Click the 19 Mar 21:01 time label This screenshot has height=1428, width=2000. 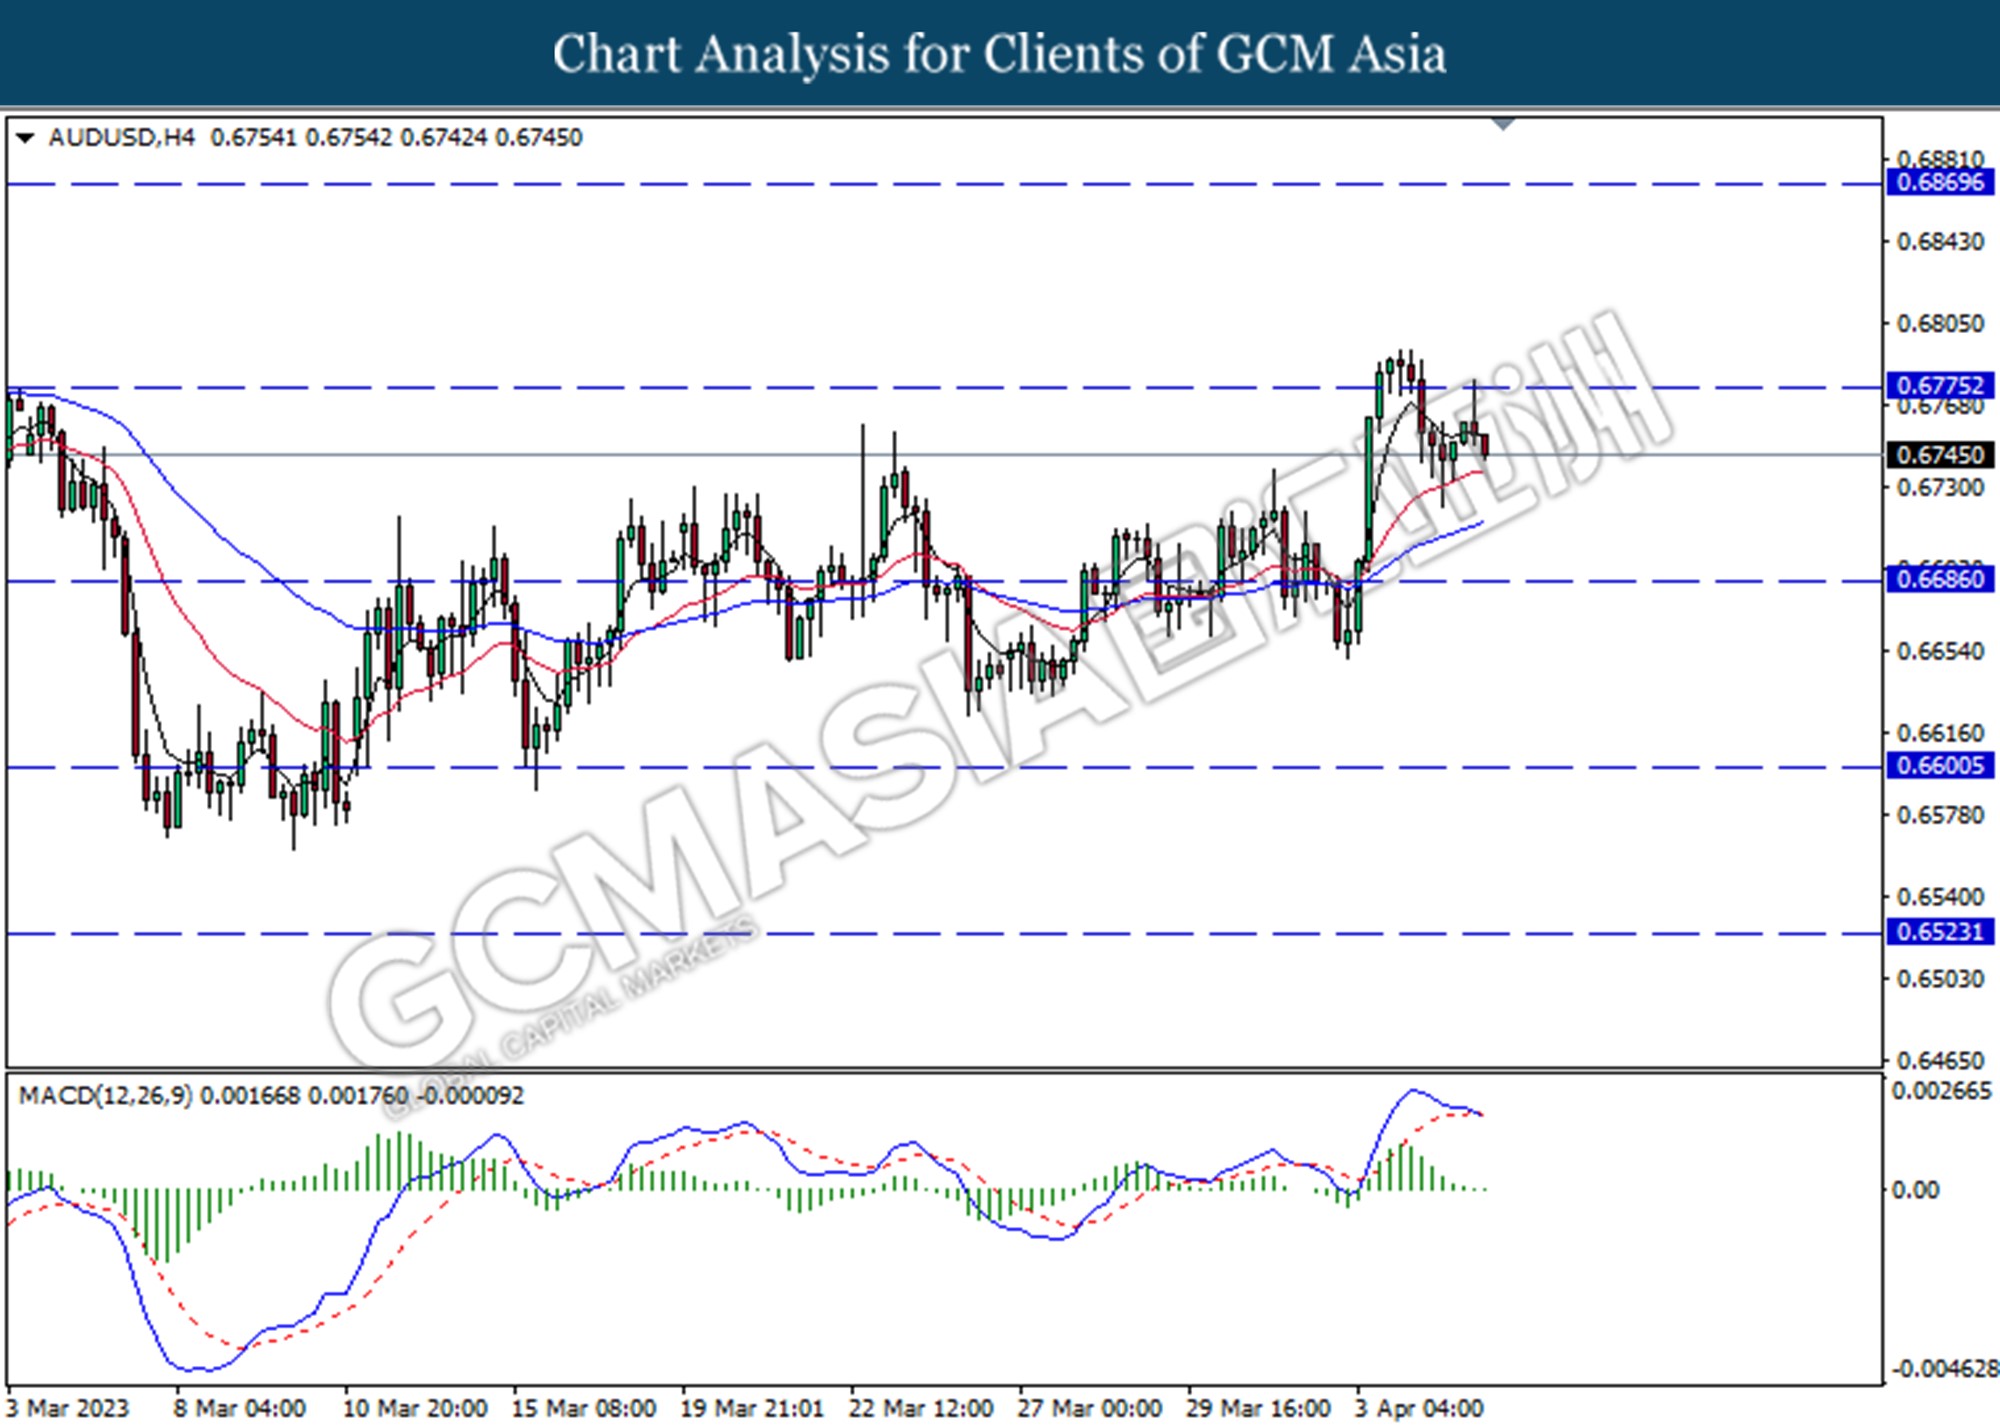point(752,1408)
